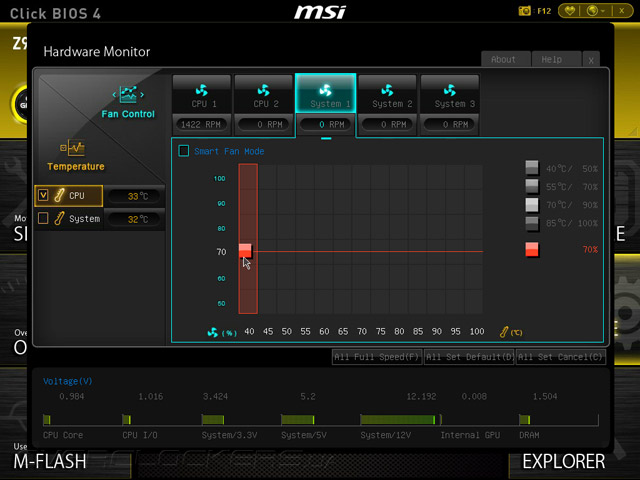The height and width of the screenshot is (480, 640).
Task: Click the Internal GPU label
Action: click(470, 435)
